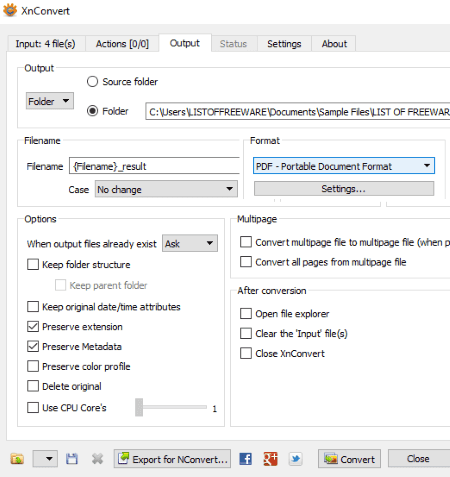This screenshot has height=477, width=450.
Task: Open the Ask overwrite behavior dropdown
Action: coord(190,244)
